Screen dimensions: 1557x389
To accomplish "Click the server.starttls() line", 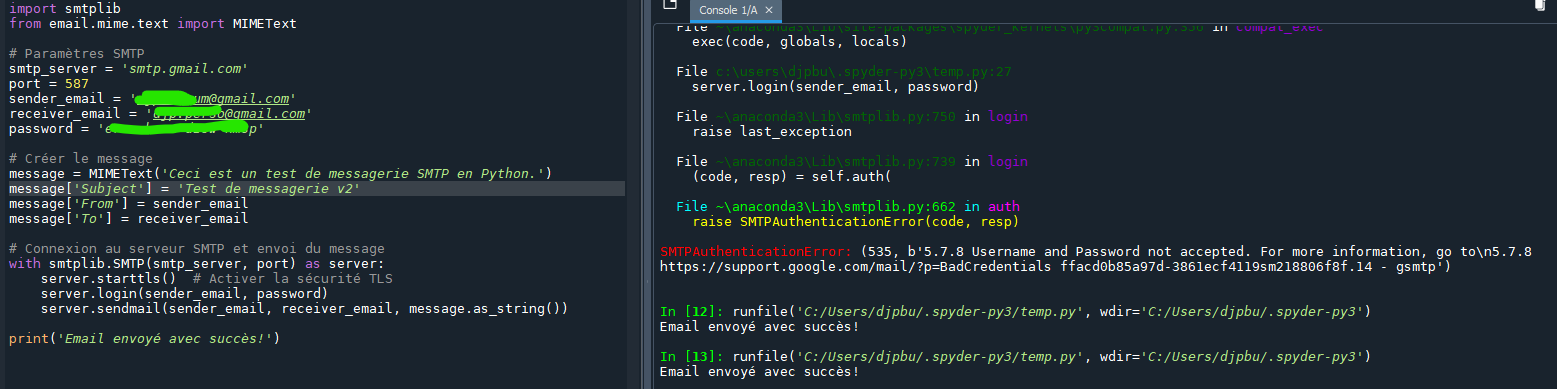I will pos(217,279).
